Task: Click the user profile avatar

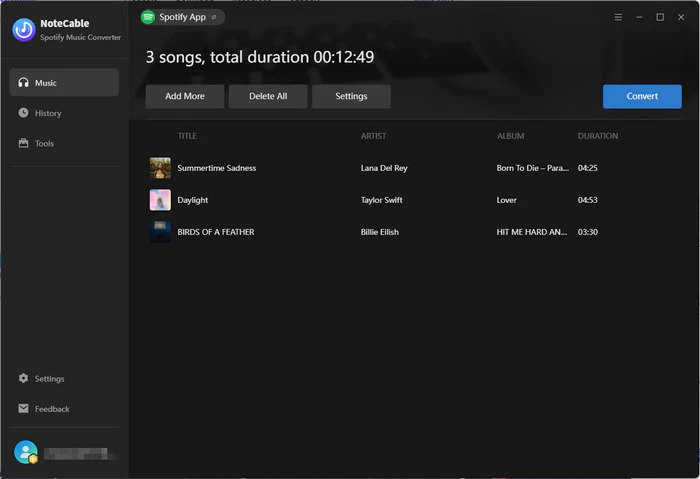Action: [x=25, y=452]
